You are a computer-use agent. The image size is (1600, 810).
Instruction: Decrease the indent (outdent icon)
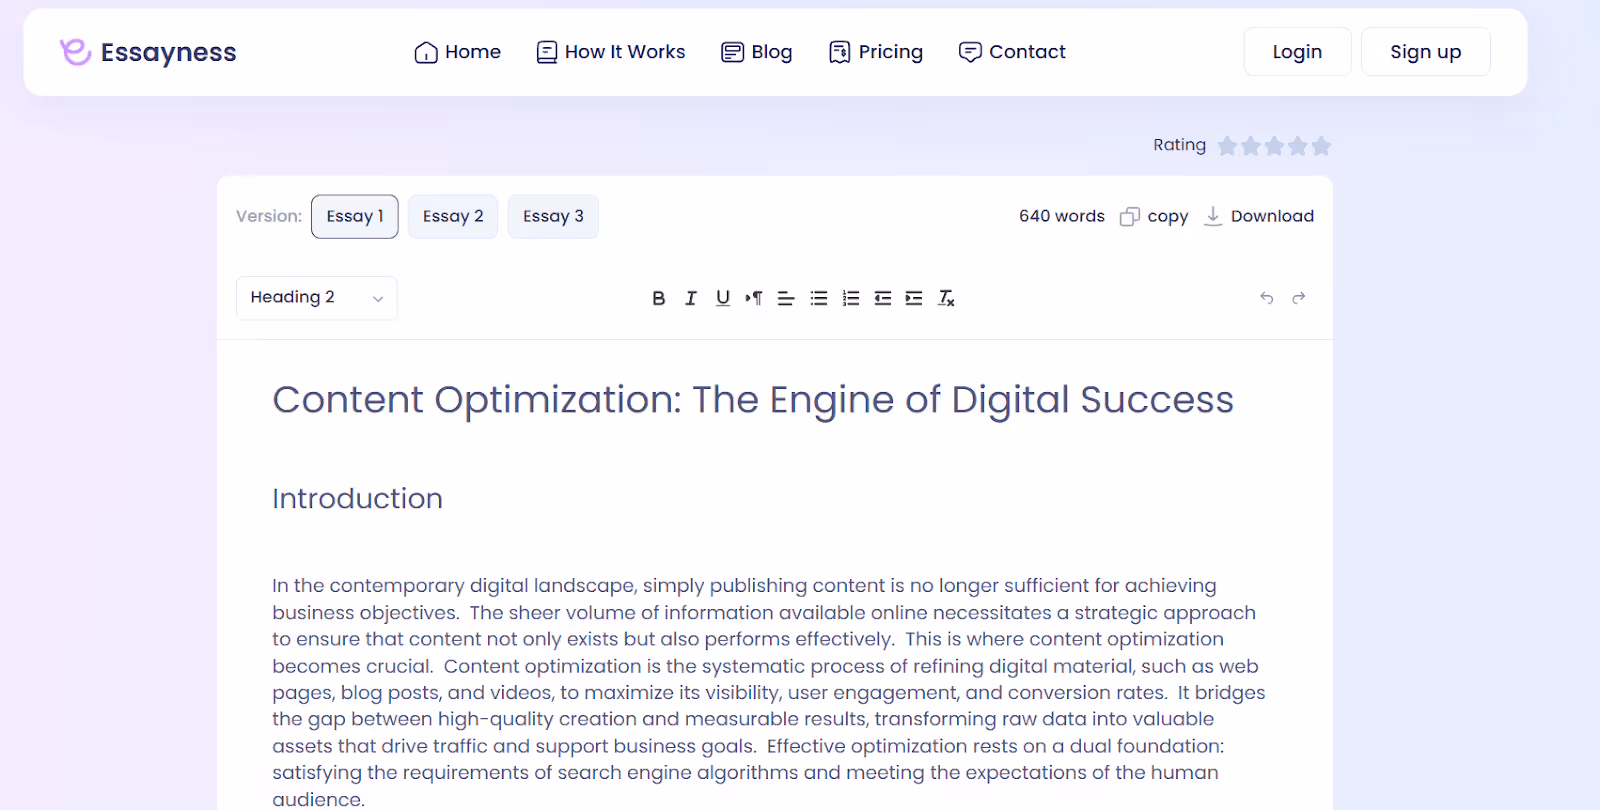click(x=882, y=298)
